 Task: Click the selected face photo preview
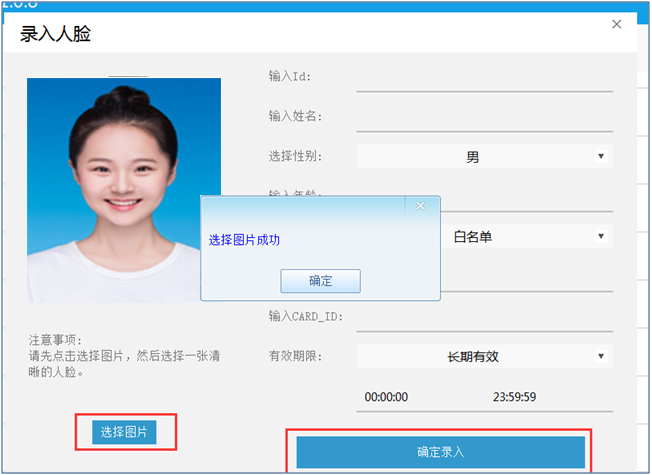[x=123, y=190]
